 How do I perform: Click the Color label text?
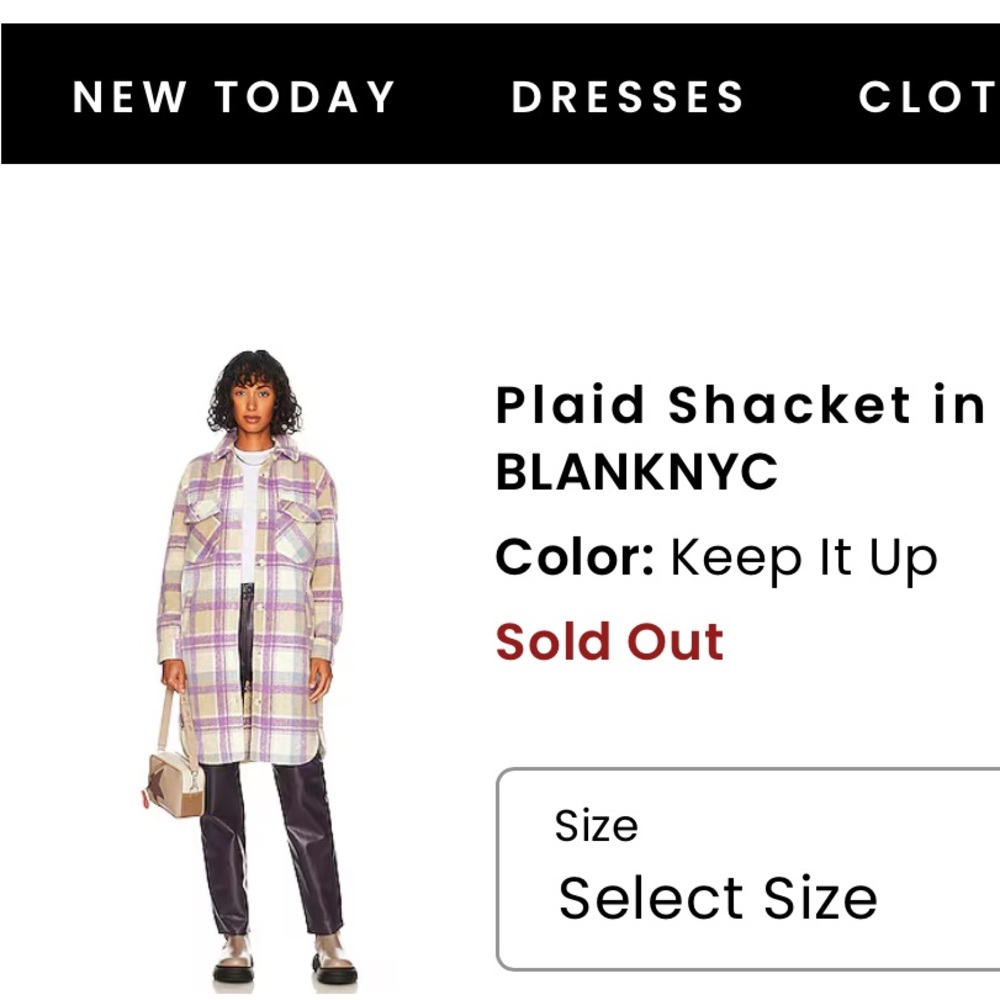(x=569, y=557)
